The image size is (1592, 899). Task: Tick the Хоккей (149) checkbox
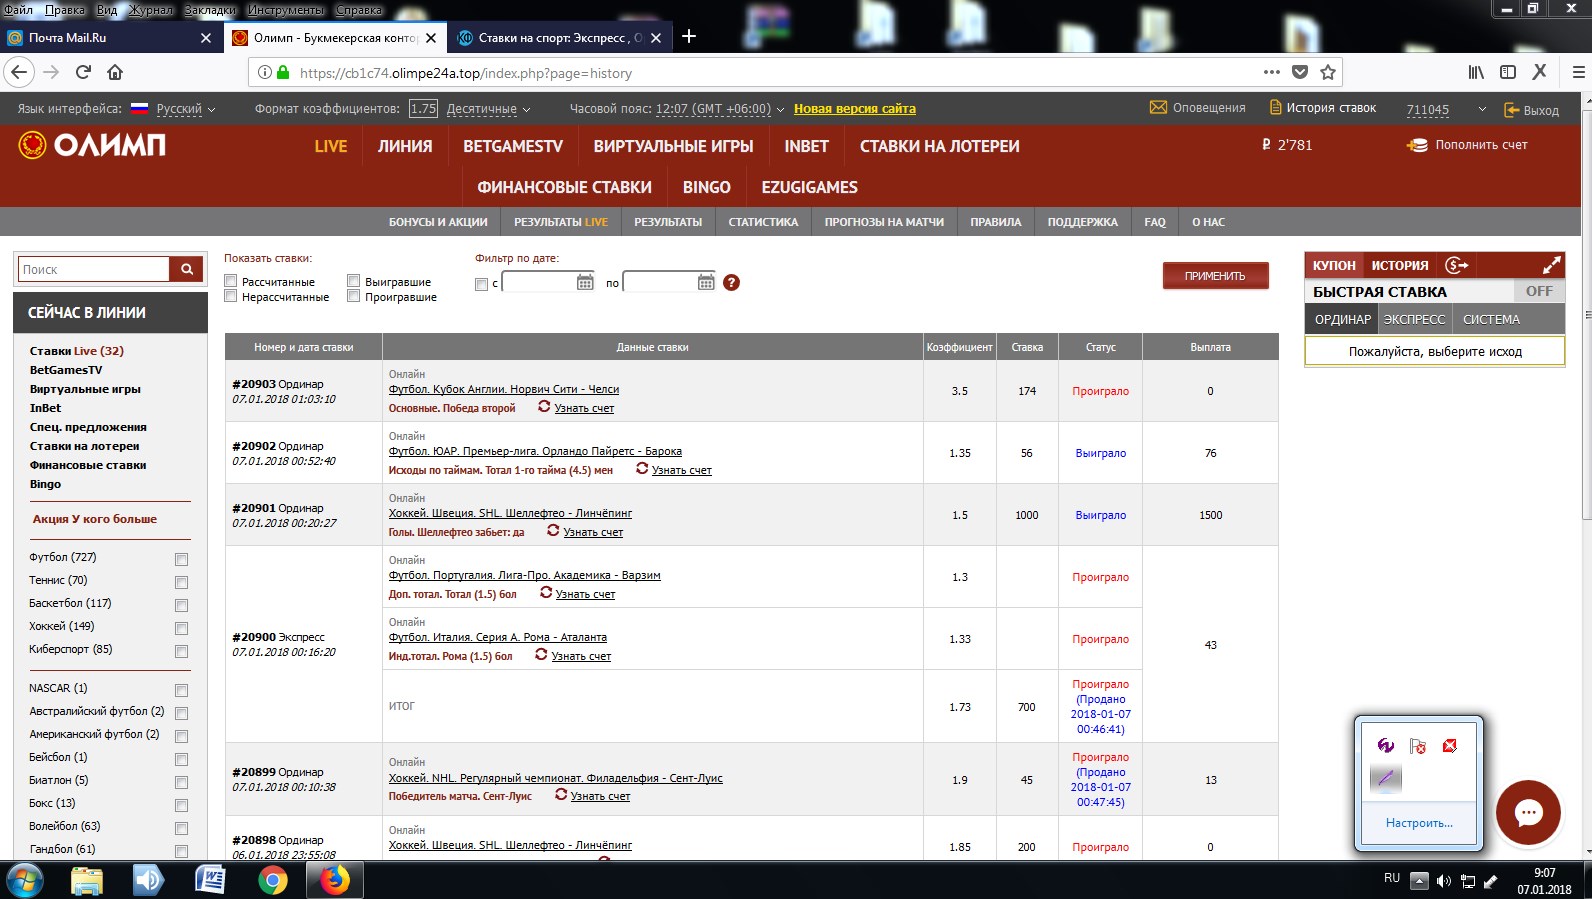[181, 628]
